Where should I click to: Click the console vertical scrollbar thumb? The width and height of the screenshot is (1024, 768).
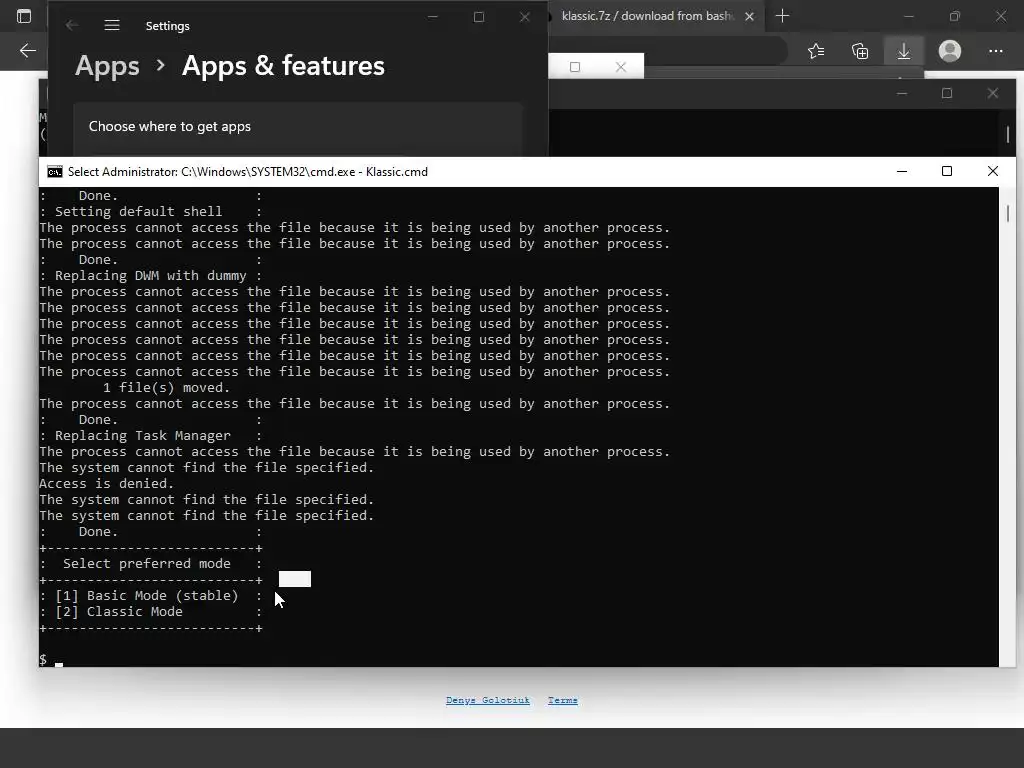coord(1008,213)
